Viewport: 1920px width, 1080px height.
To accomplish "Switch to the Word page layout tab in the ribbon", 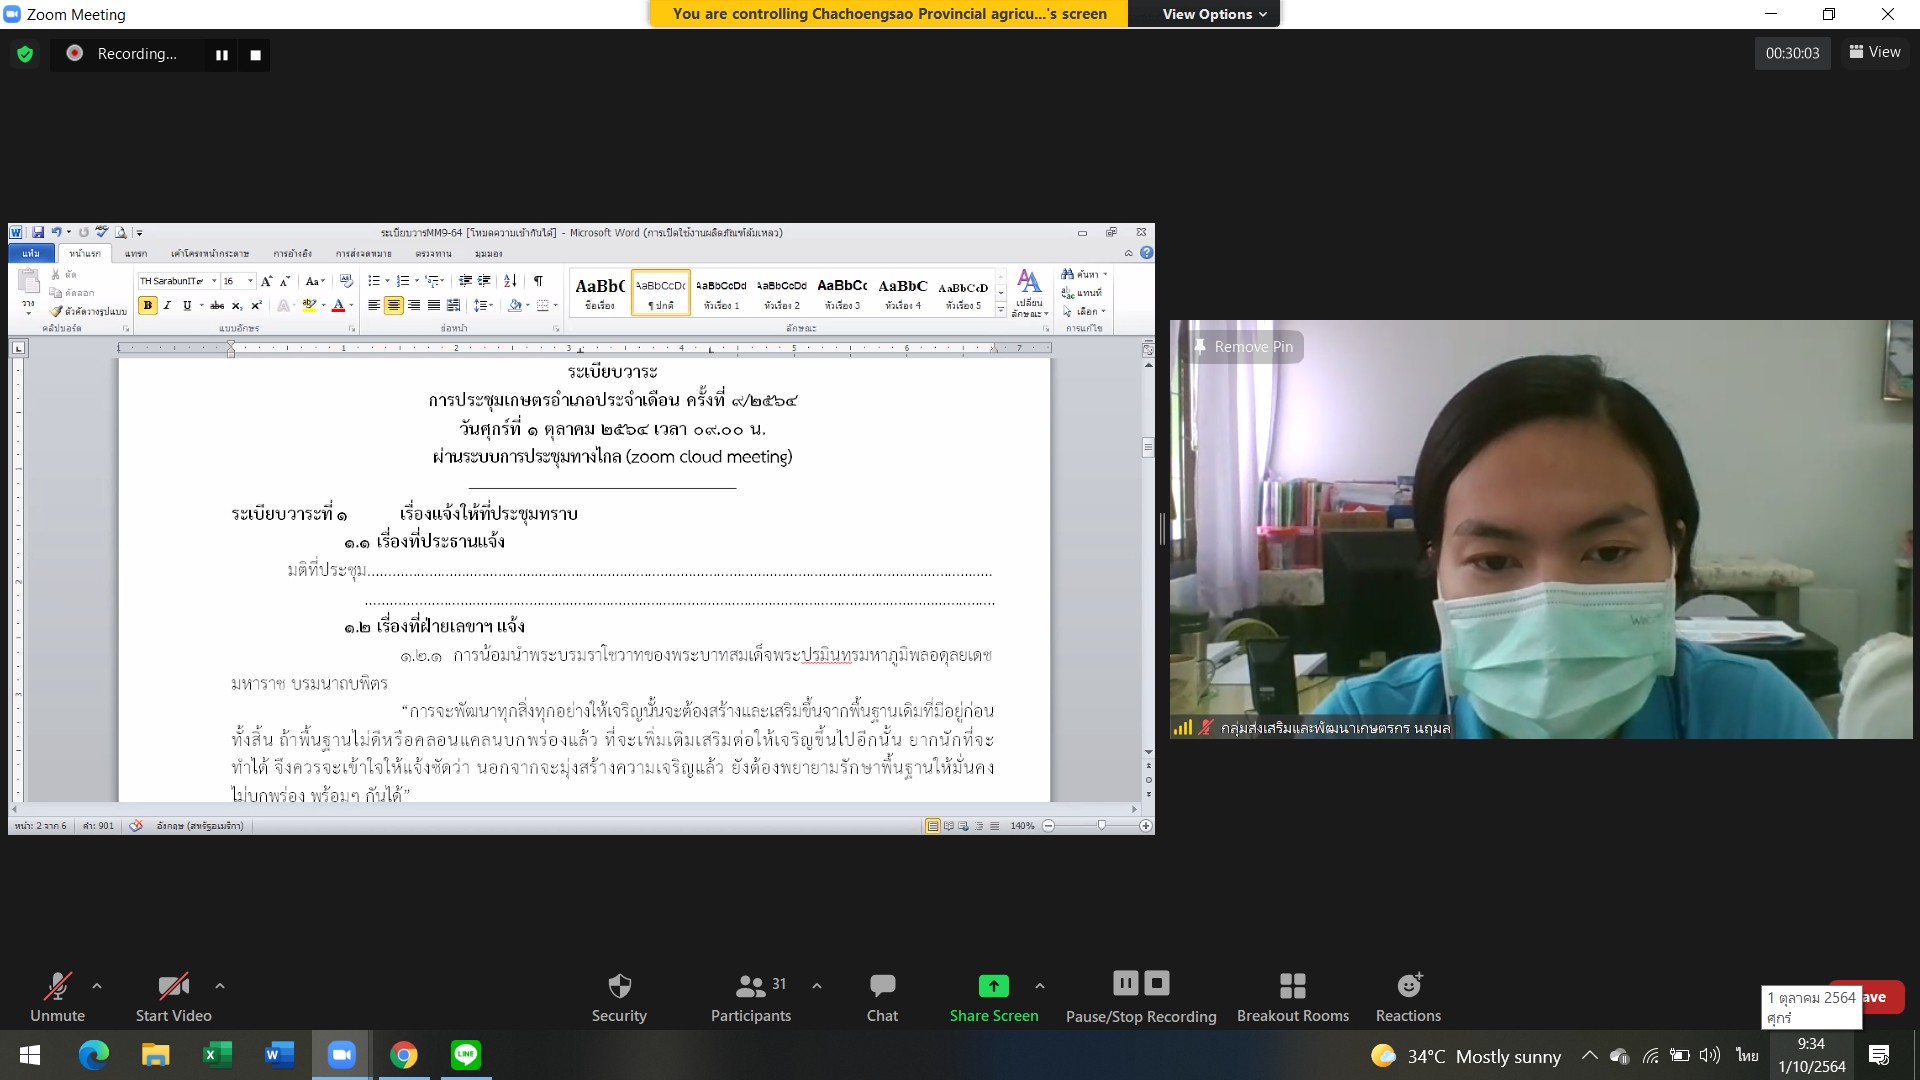I will pyautogui.click(x=209, y=254).
